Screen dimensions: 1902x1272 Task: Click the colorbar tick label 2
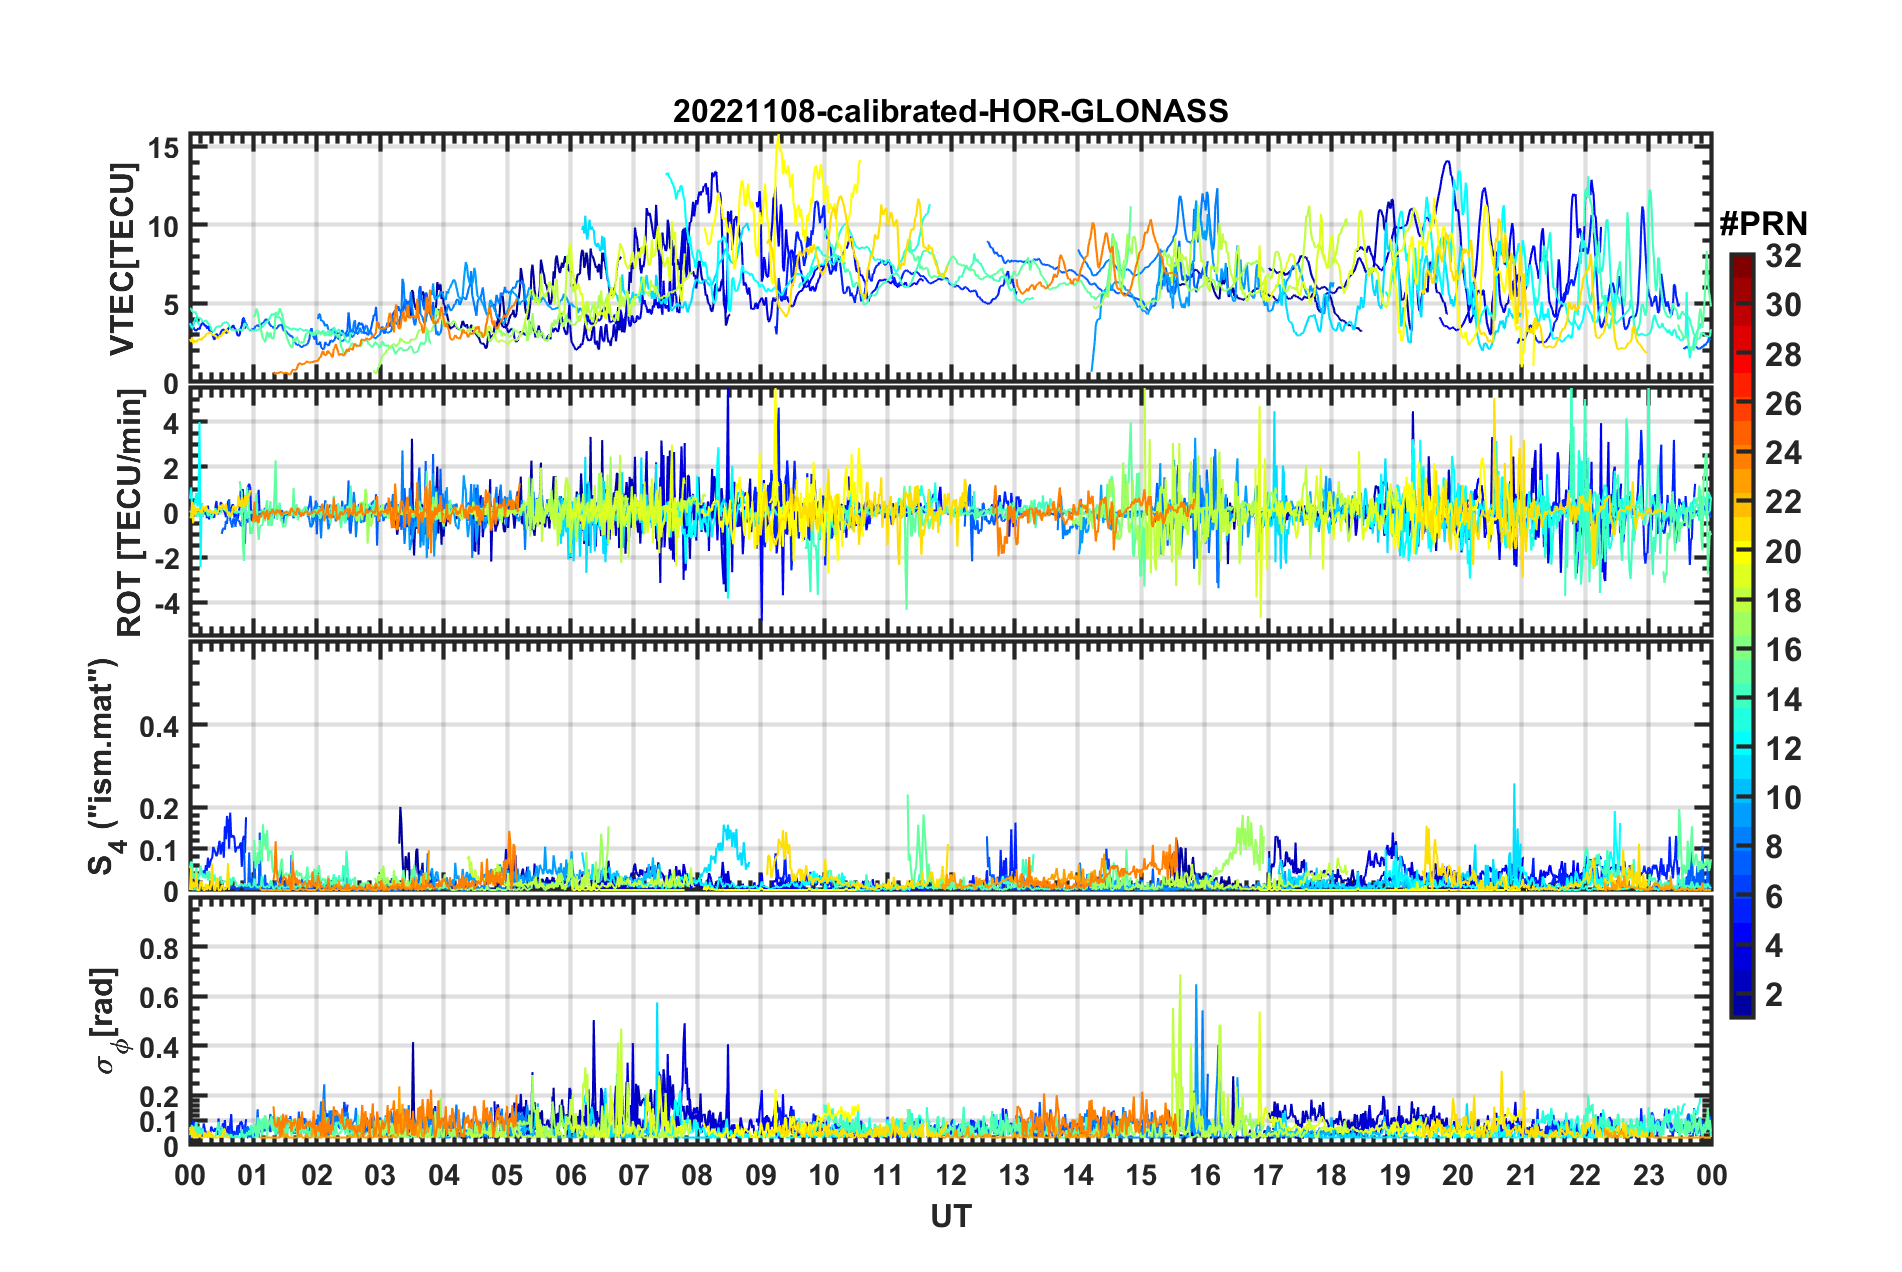pyautogui.click(x=1774, y=994)
